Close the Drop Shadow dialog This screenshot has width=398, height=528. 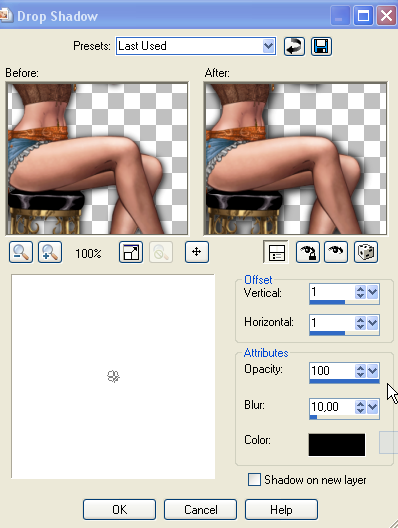click(386, 15)
